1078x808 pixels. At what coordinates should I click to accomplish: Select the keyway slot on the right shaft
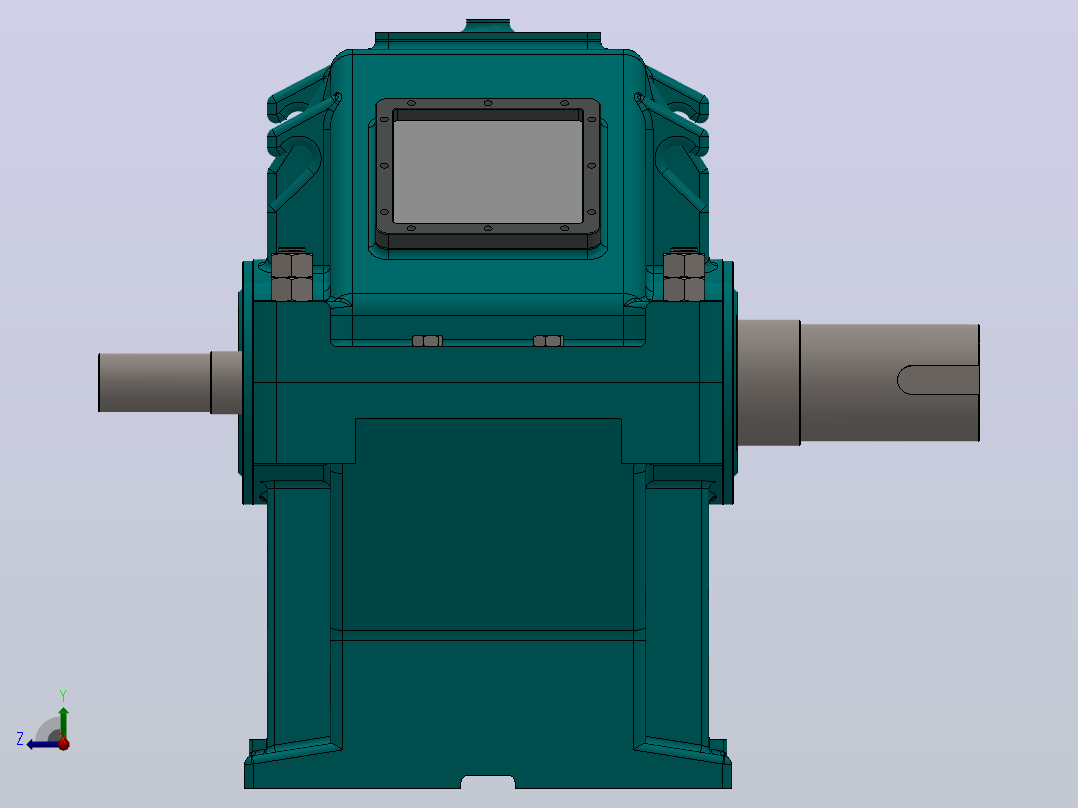(938, 380)
